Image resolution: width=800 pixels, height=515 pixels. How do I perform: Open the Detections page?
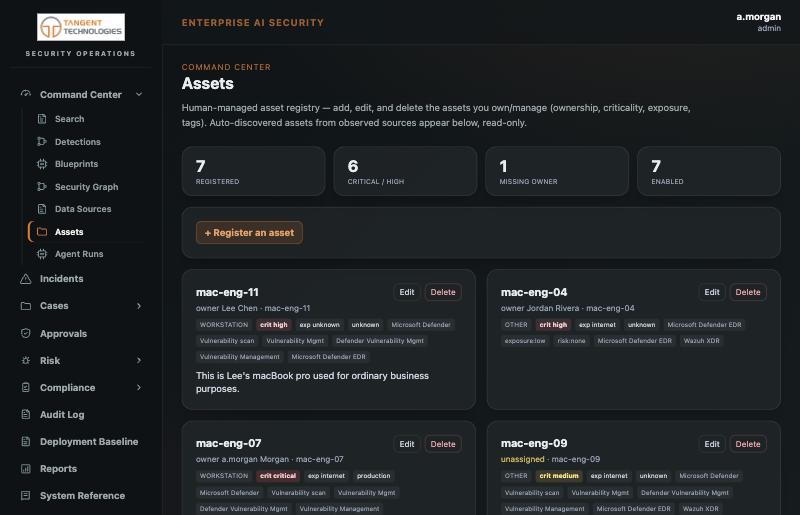[78, 142]
